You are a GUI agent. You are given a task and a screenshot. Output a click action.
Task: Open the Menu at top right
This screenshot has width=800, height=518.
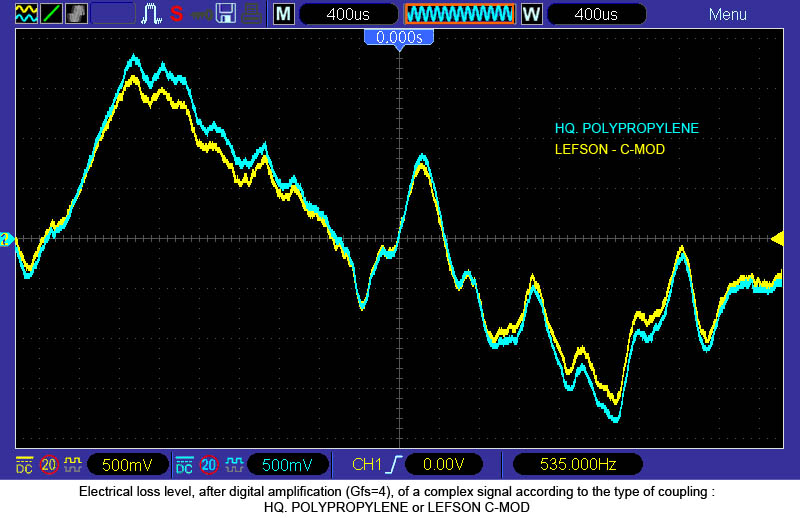click(x=727, y=14)
